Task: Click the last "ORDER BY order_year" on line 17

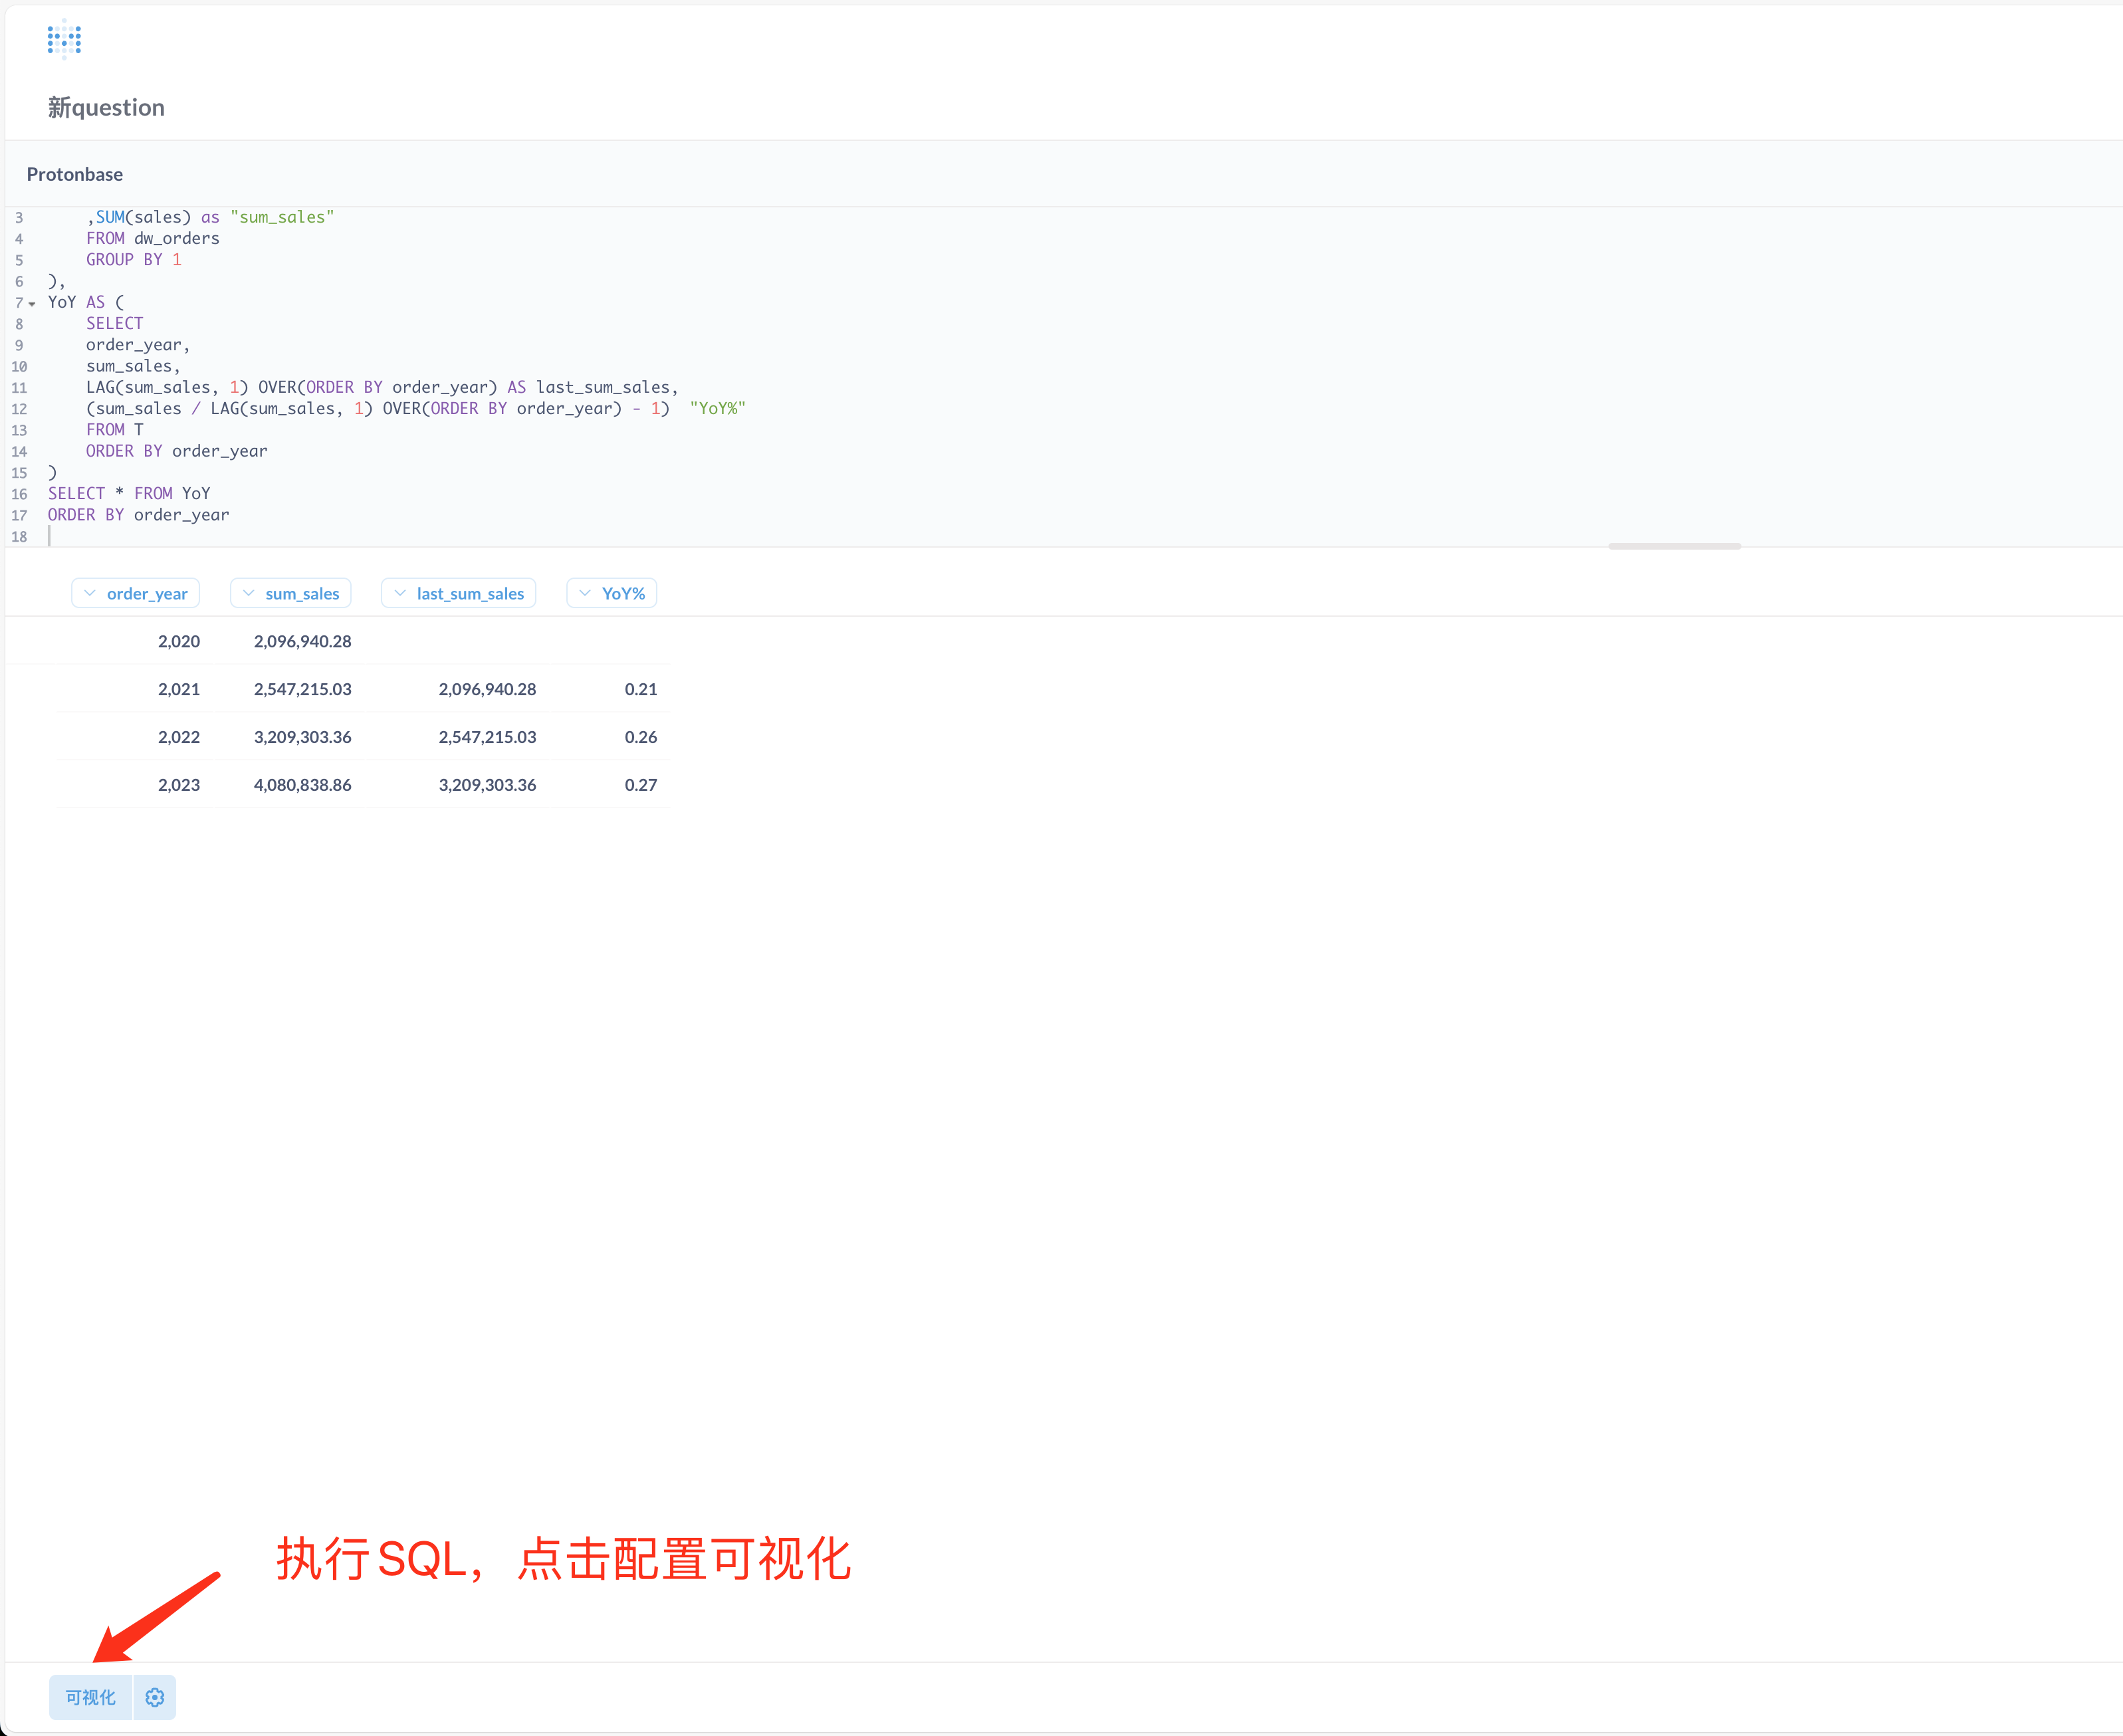Action: coord(138,515)
